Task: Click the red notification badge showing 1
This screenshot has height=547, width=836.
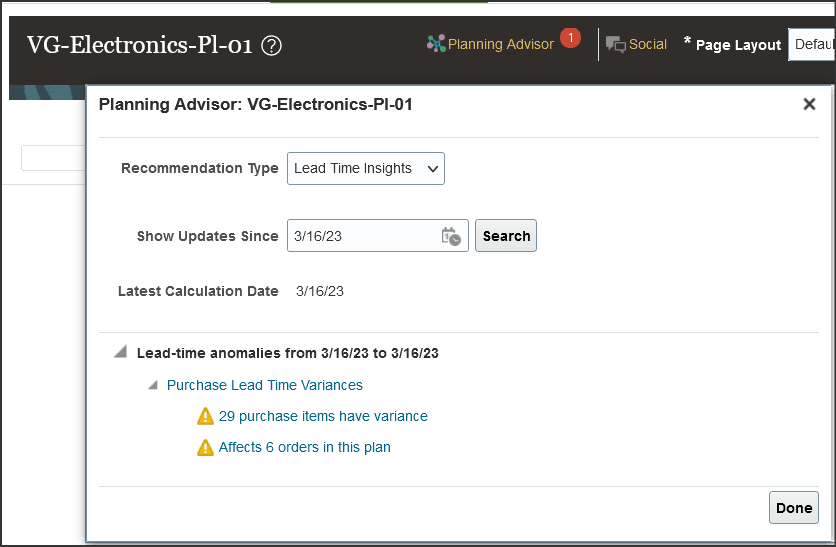Action: 570,38
